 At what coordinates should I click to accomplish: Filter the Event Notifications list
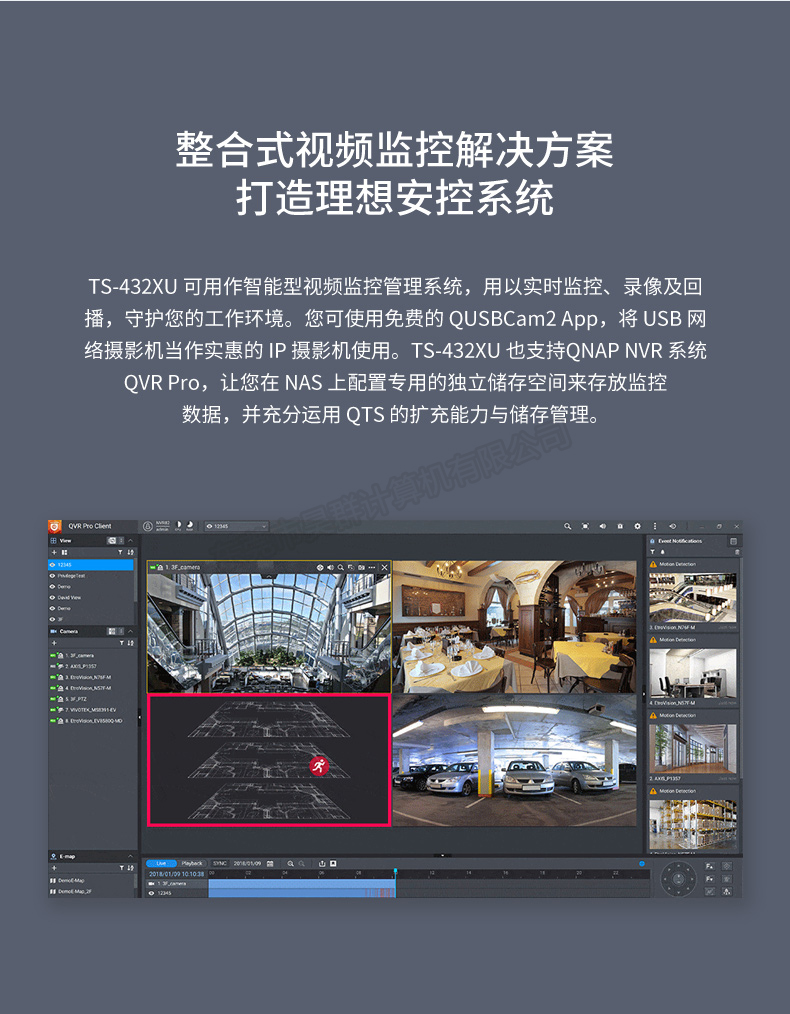[x=652, y=552]
